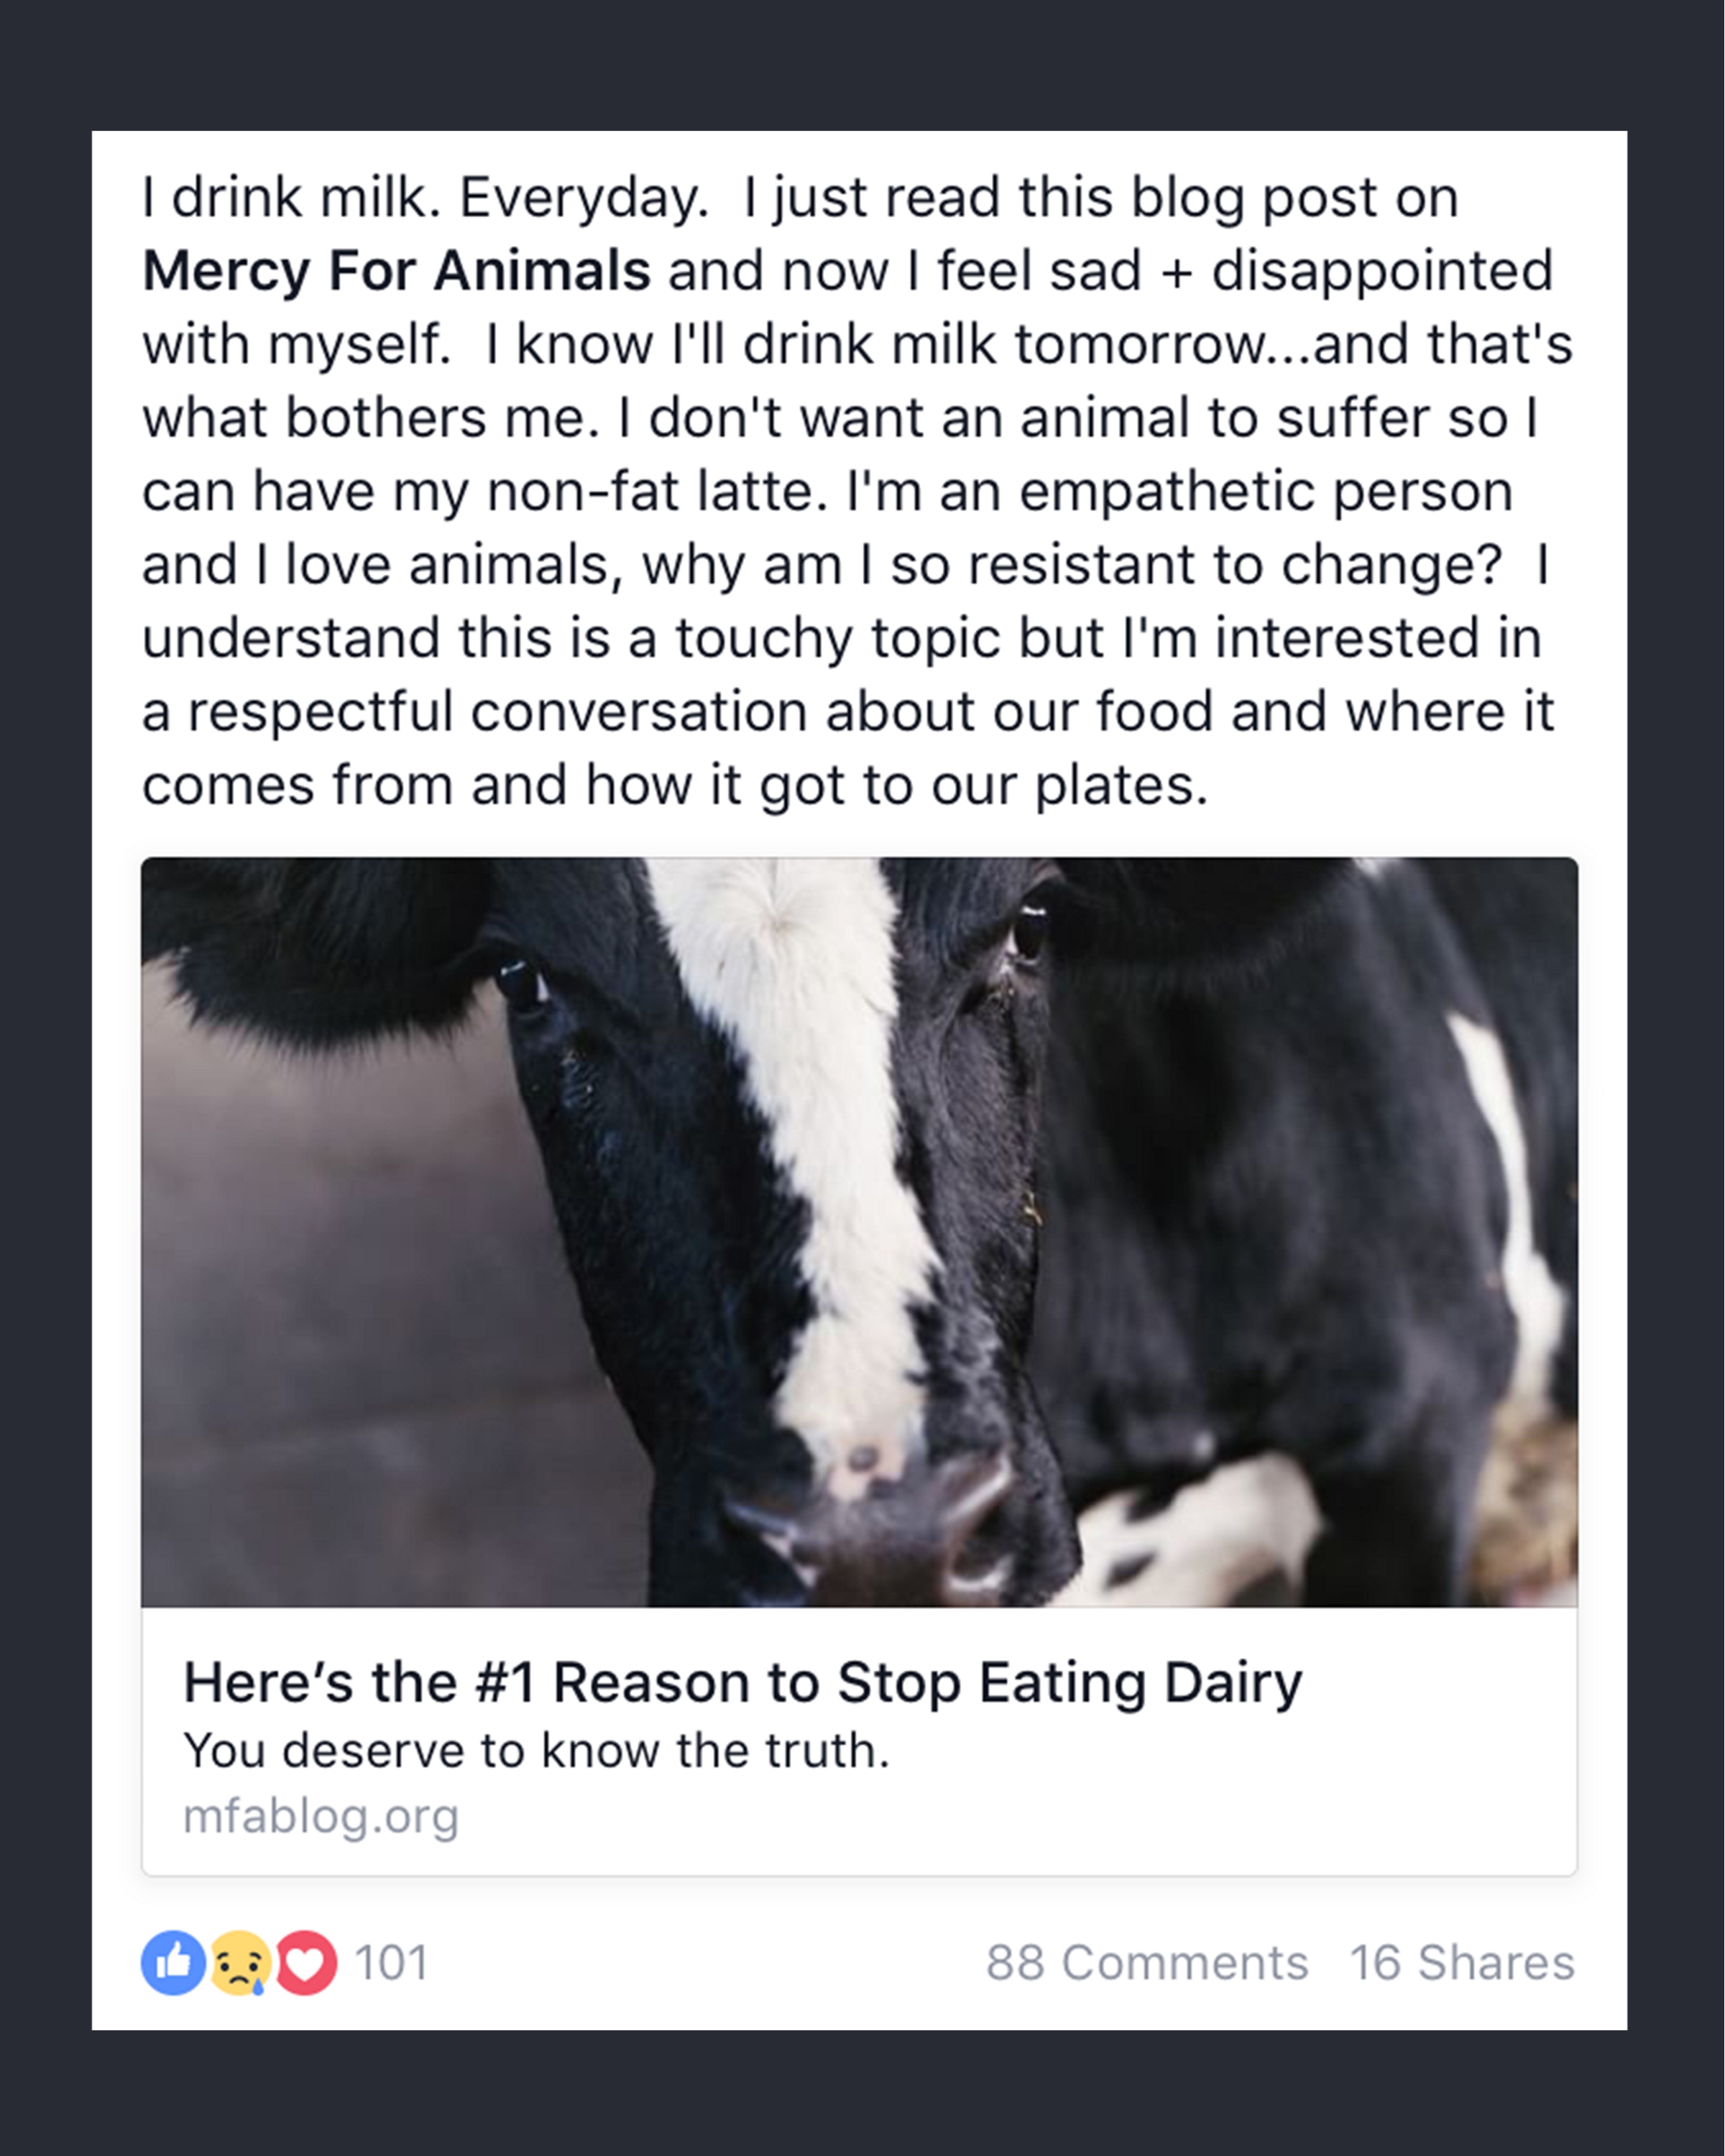1725x2156 pixels.
Task: Click the phrase "why am I so resistant to change?"
Action: click(x=1071, y=565)
